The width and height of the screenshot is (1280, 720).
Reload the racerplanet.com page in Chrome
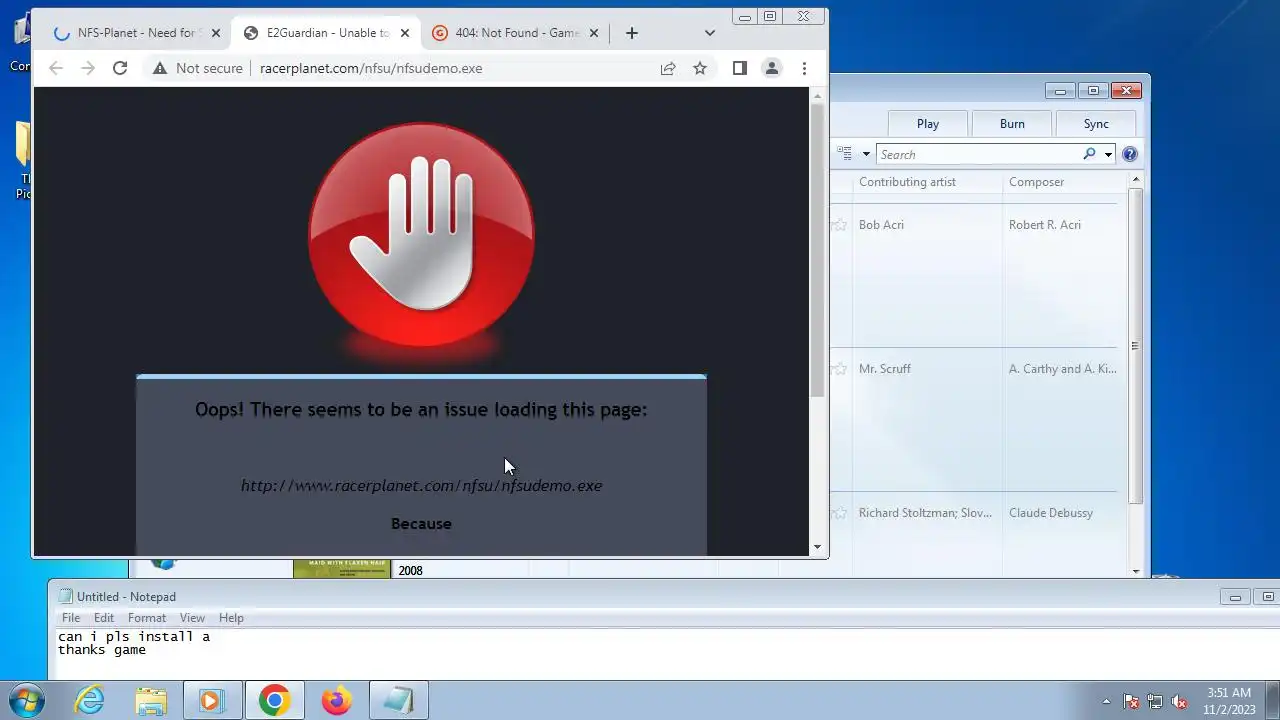point(120,68)
